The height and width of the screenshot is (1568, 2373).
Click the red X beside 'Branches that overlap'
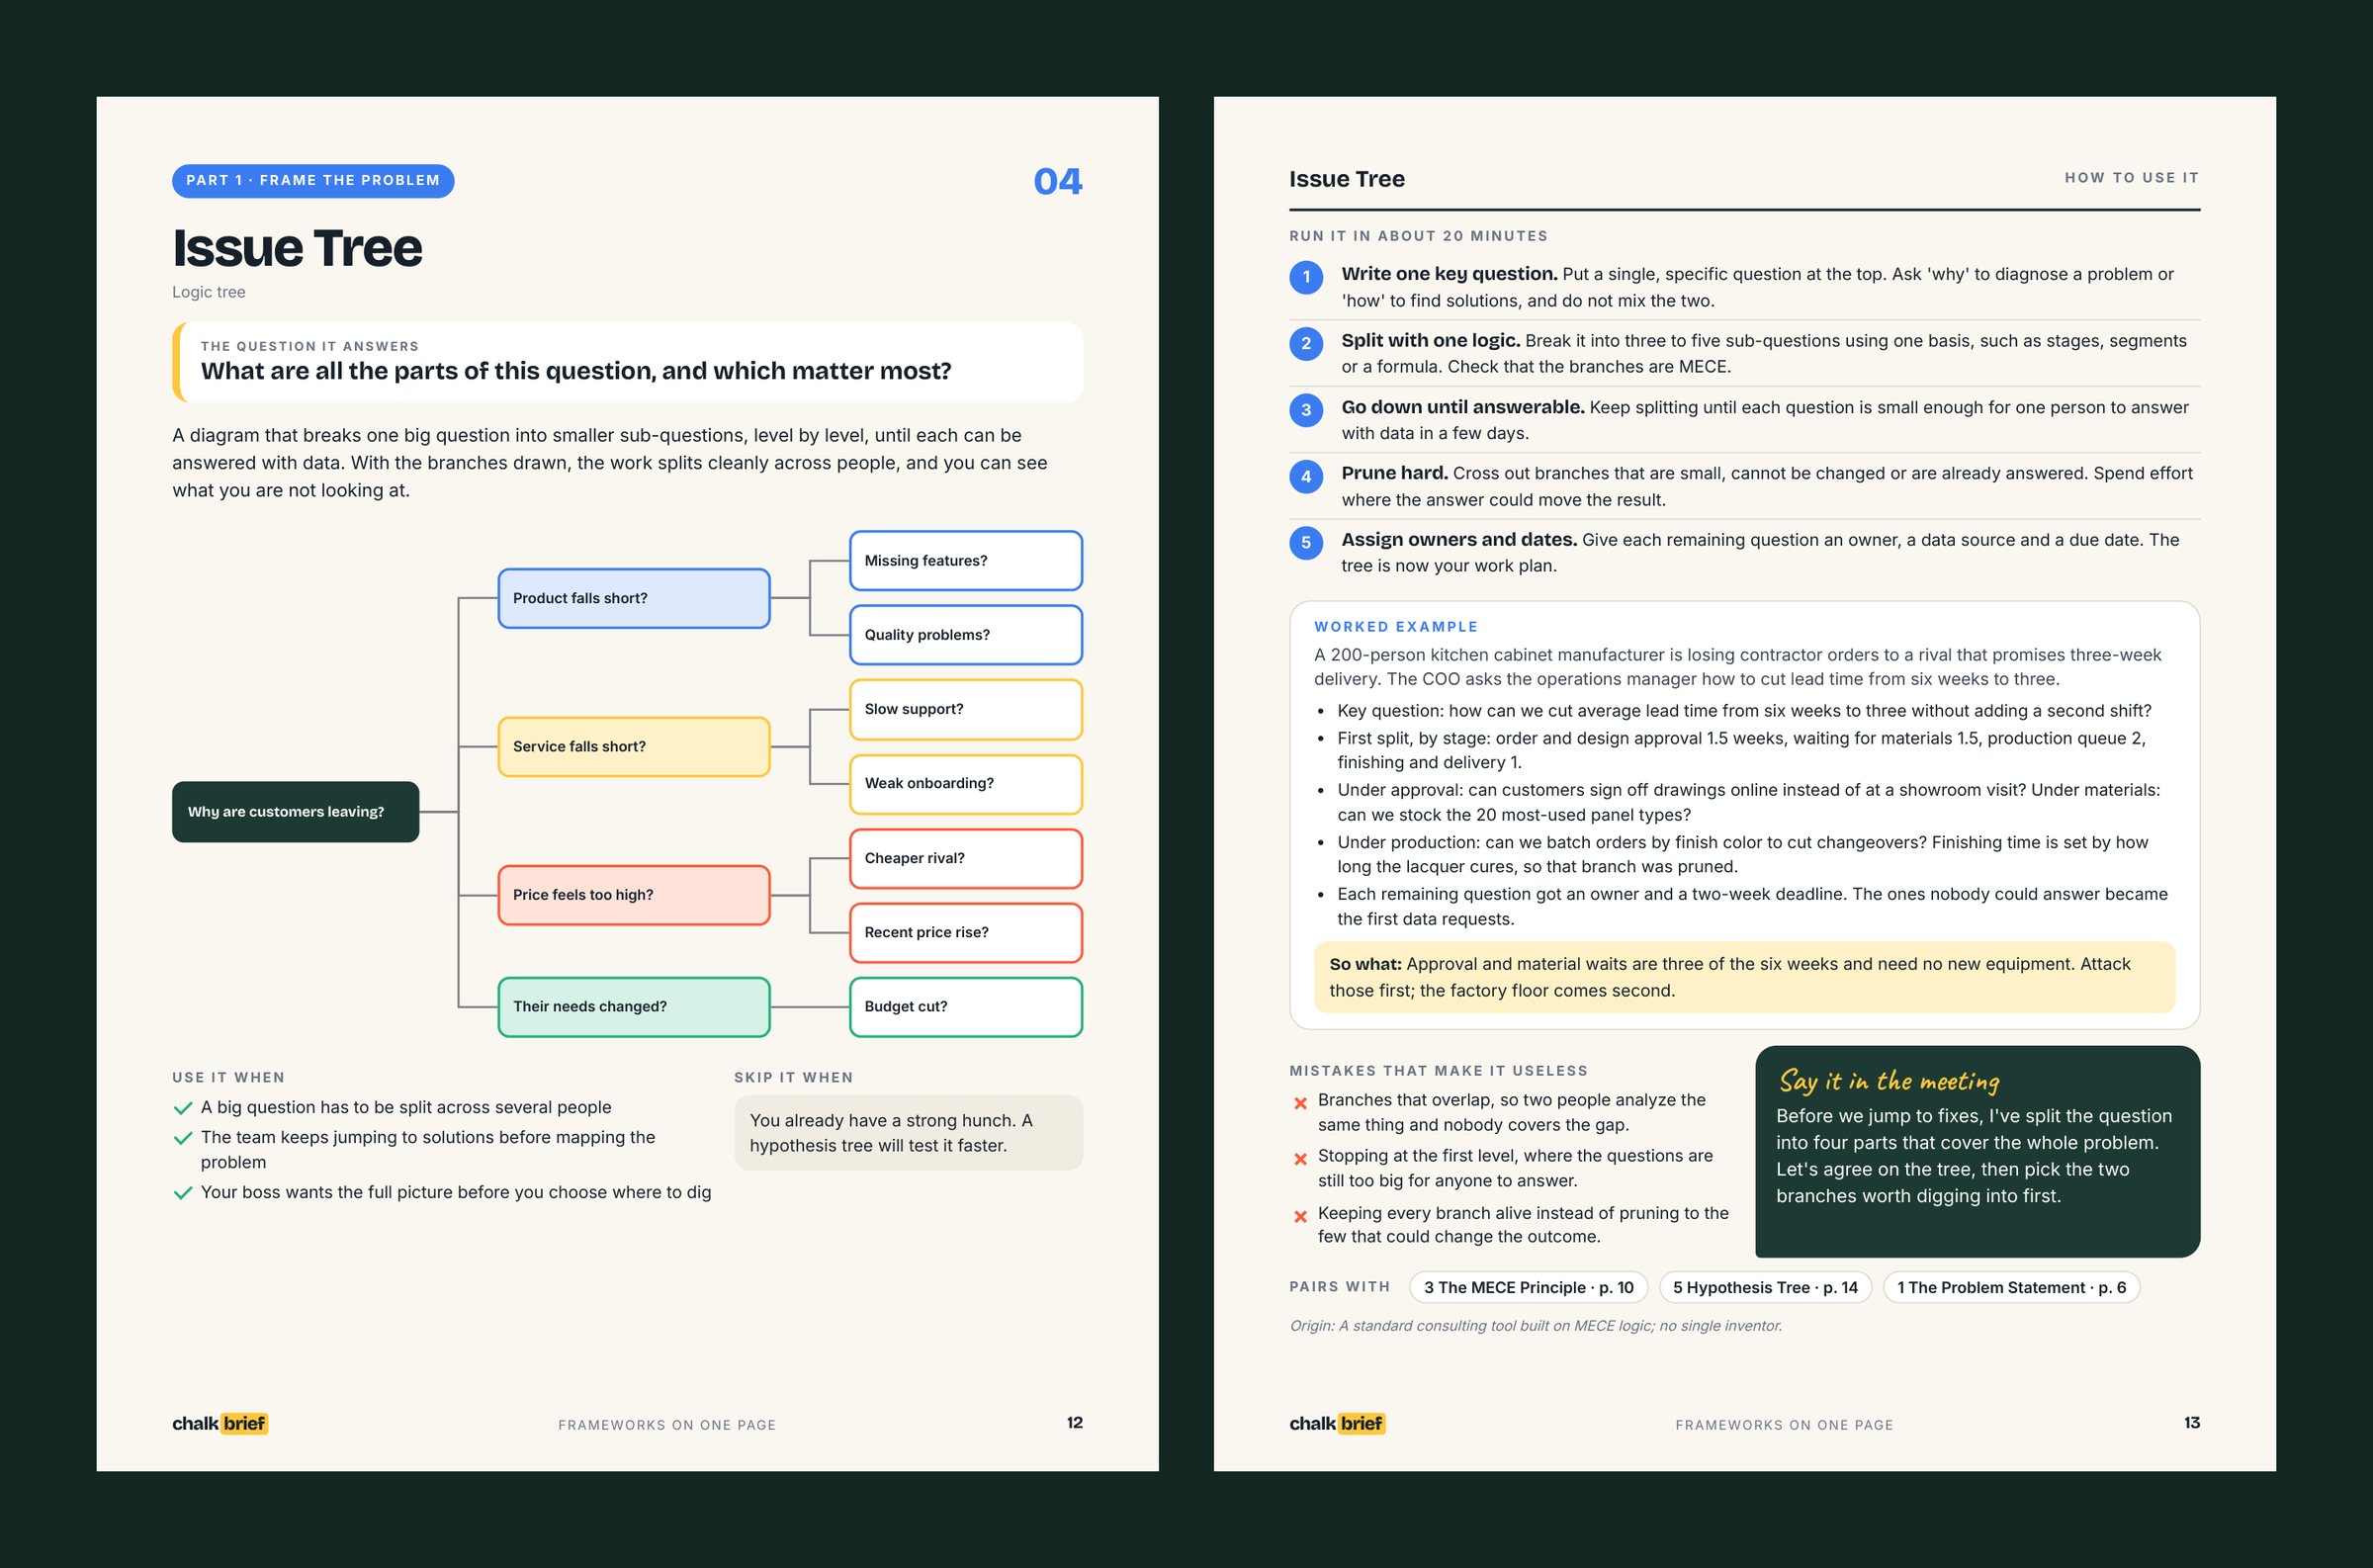click(1300, 1103)
